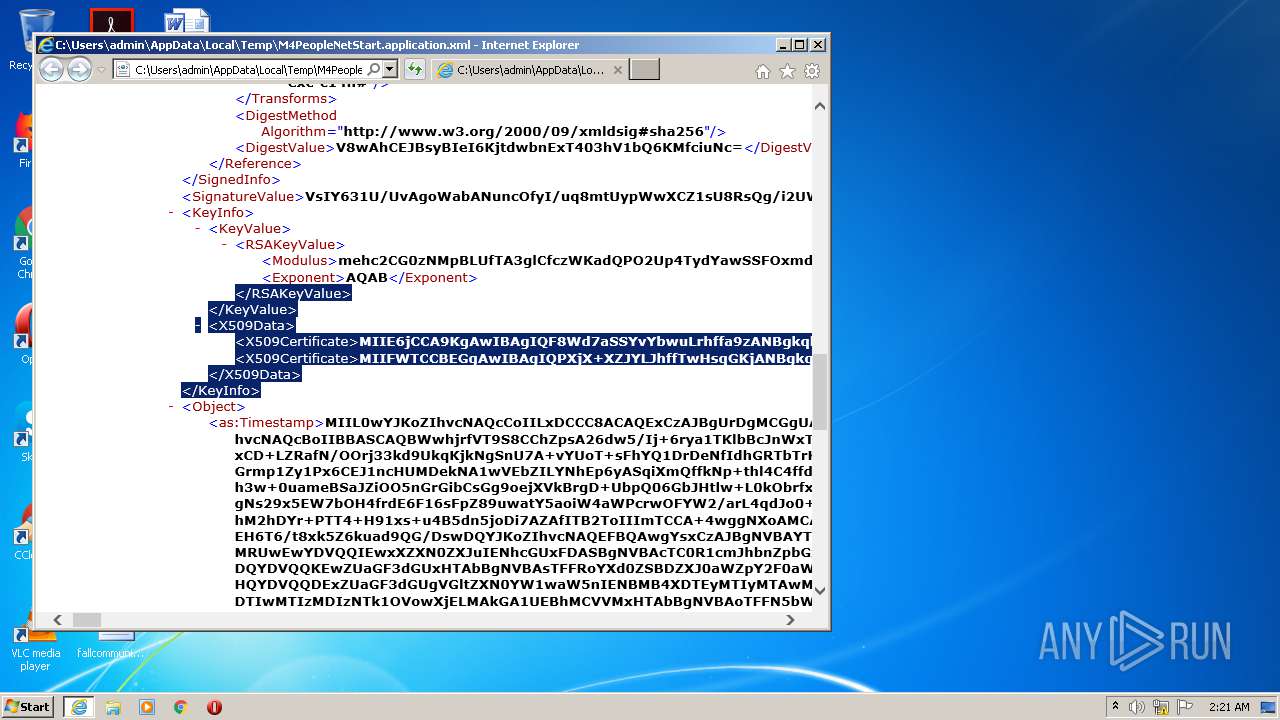
Task: Show hidden system tray icons
Action: click(x=1115, y=706)
